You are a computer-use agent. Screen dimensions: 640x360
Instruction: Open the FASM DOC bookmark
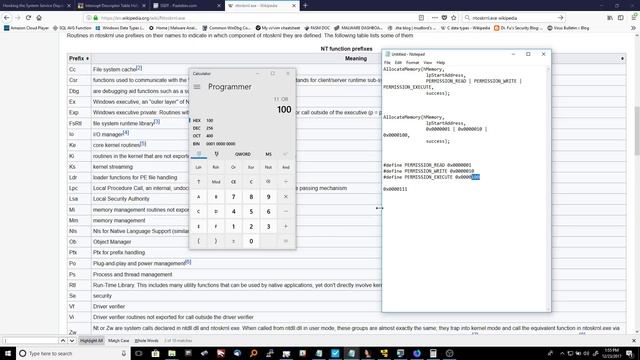point(317,28)
